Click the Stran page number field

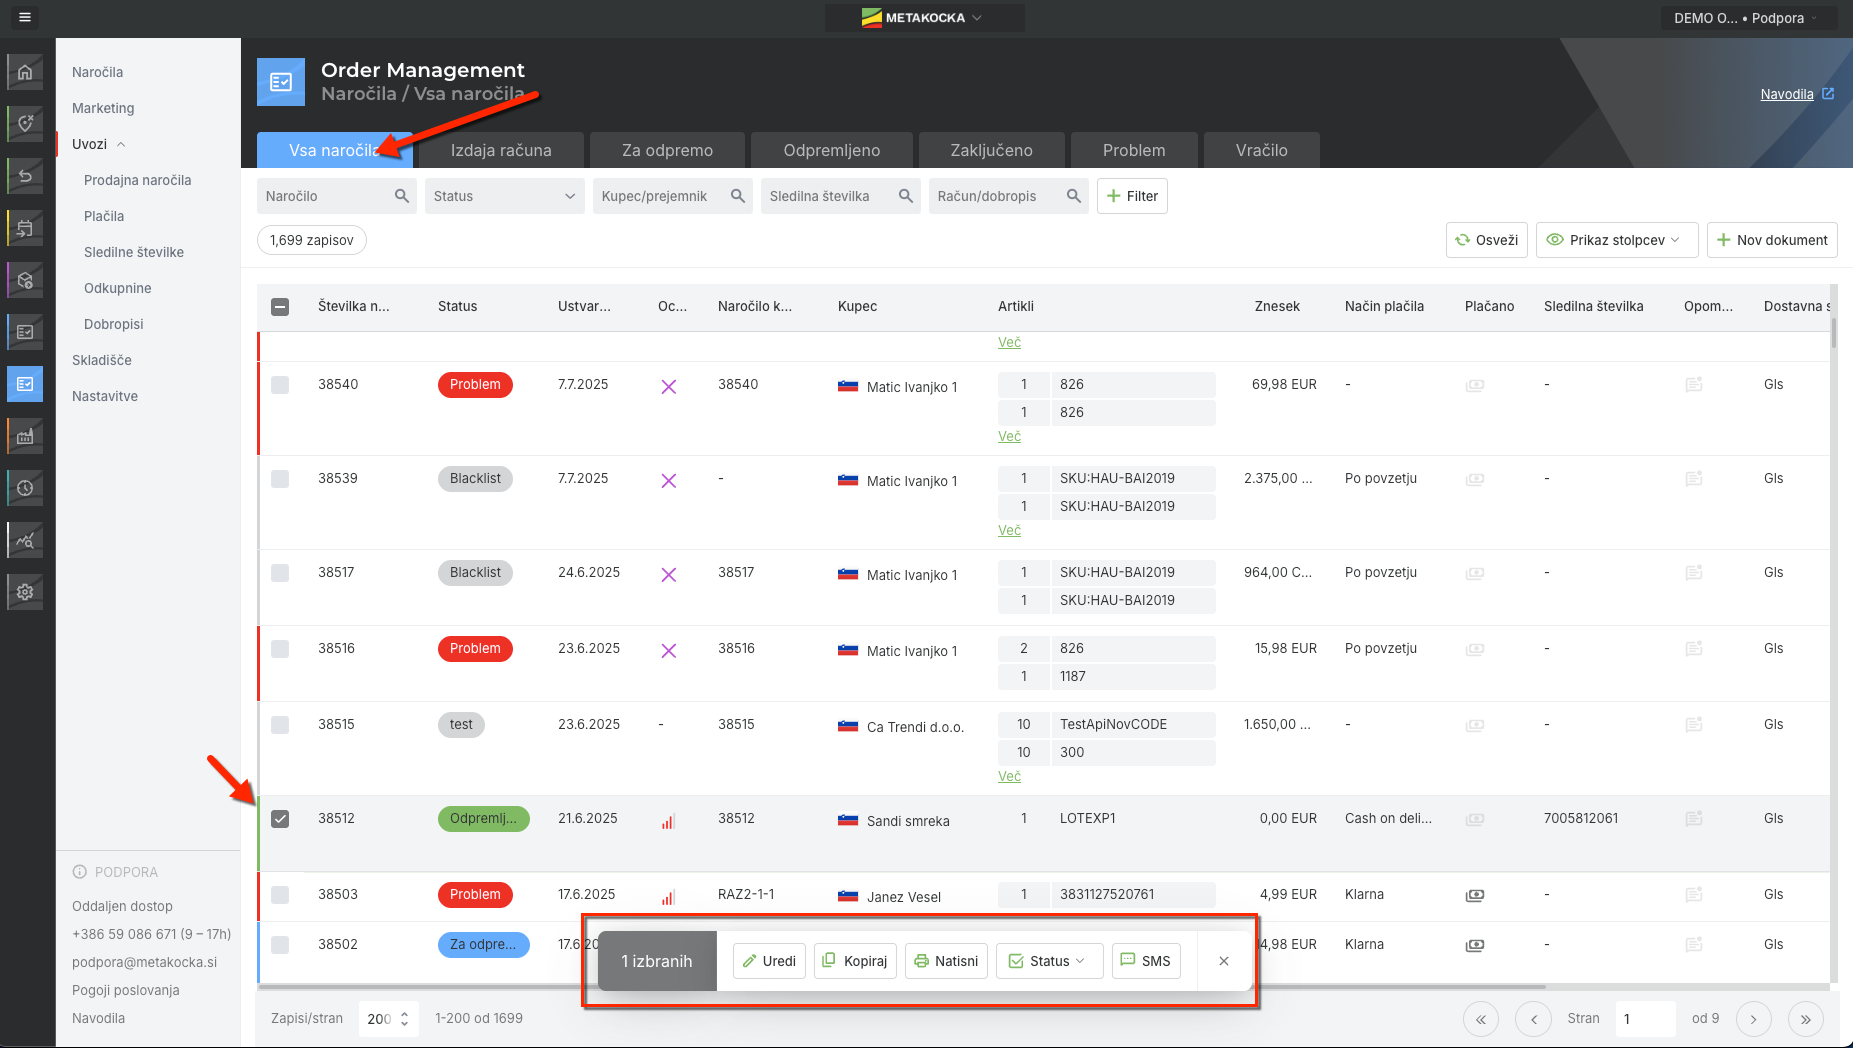click(1644, 1019)
